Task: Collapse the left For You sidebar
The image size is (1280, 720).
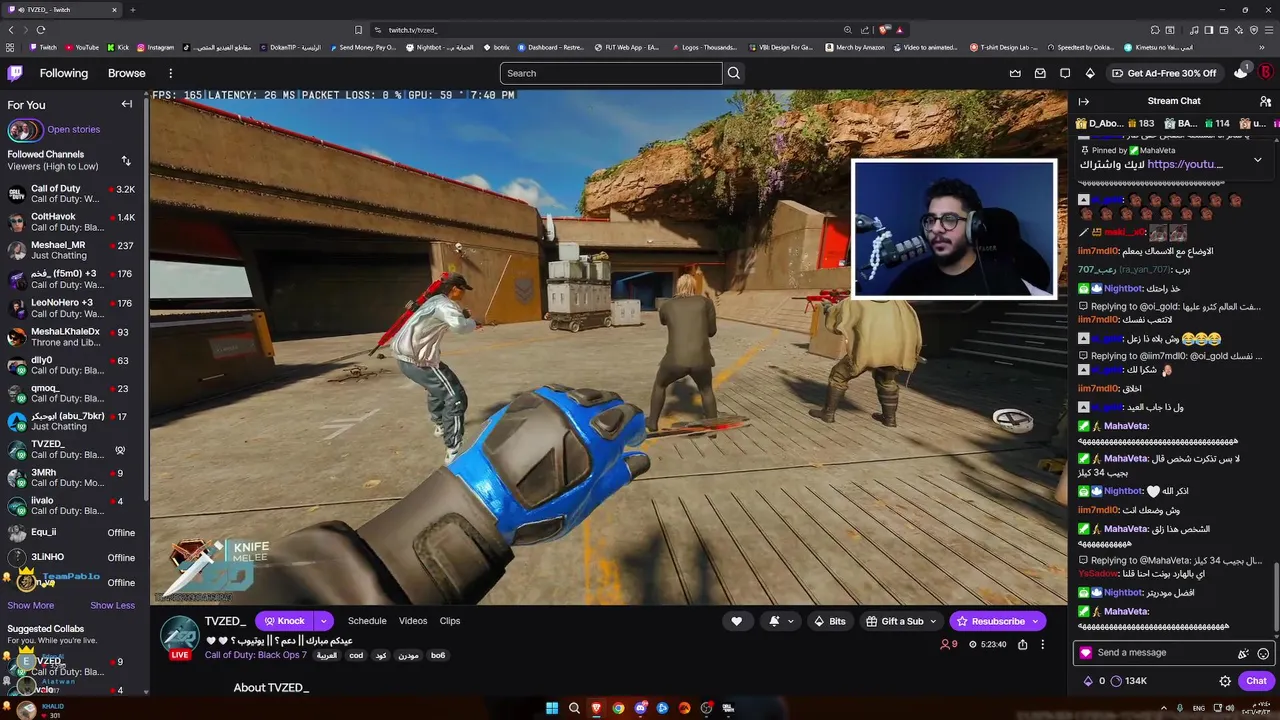Action: [x=127, y=104]
